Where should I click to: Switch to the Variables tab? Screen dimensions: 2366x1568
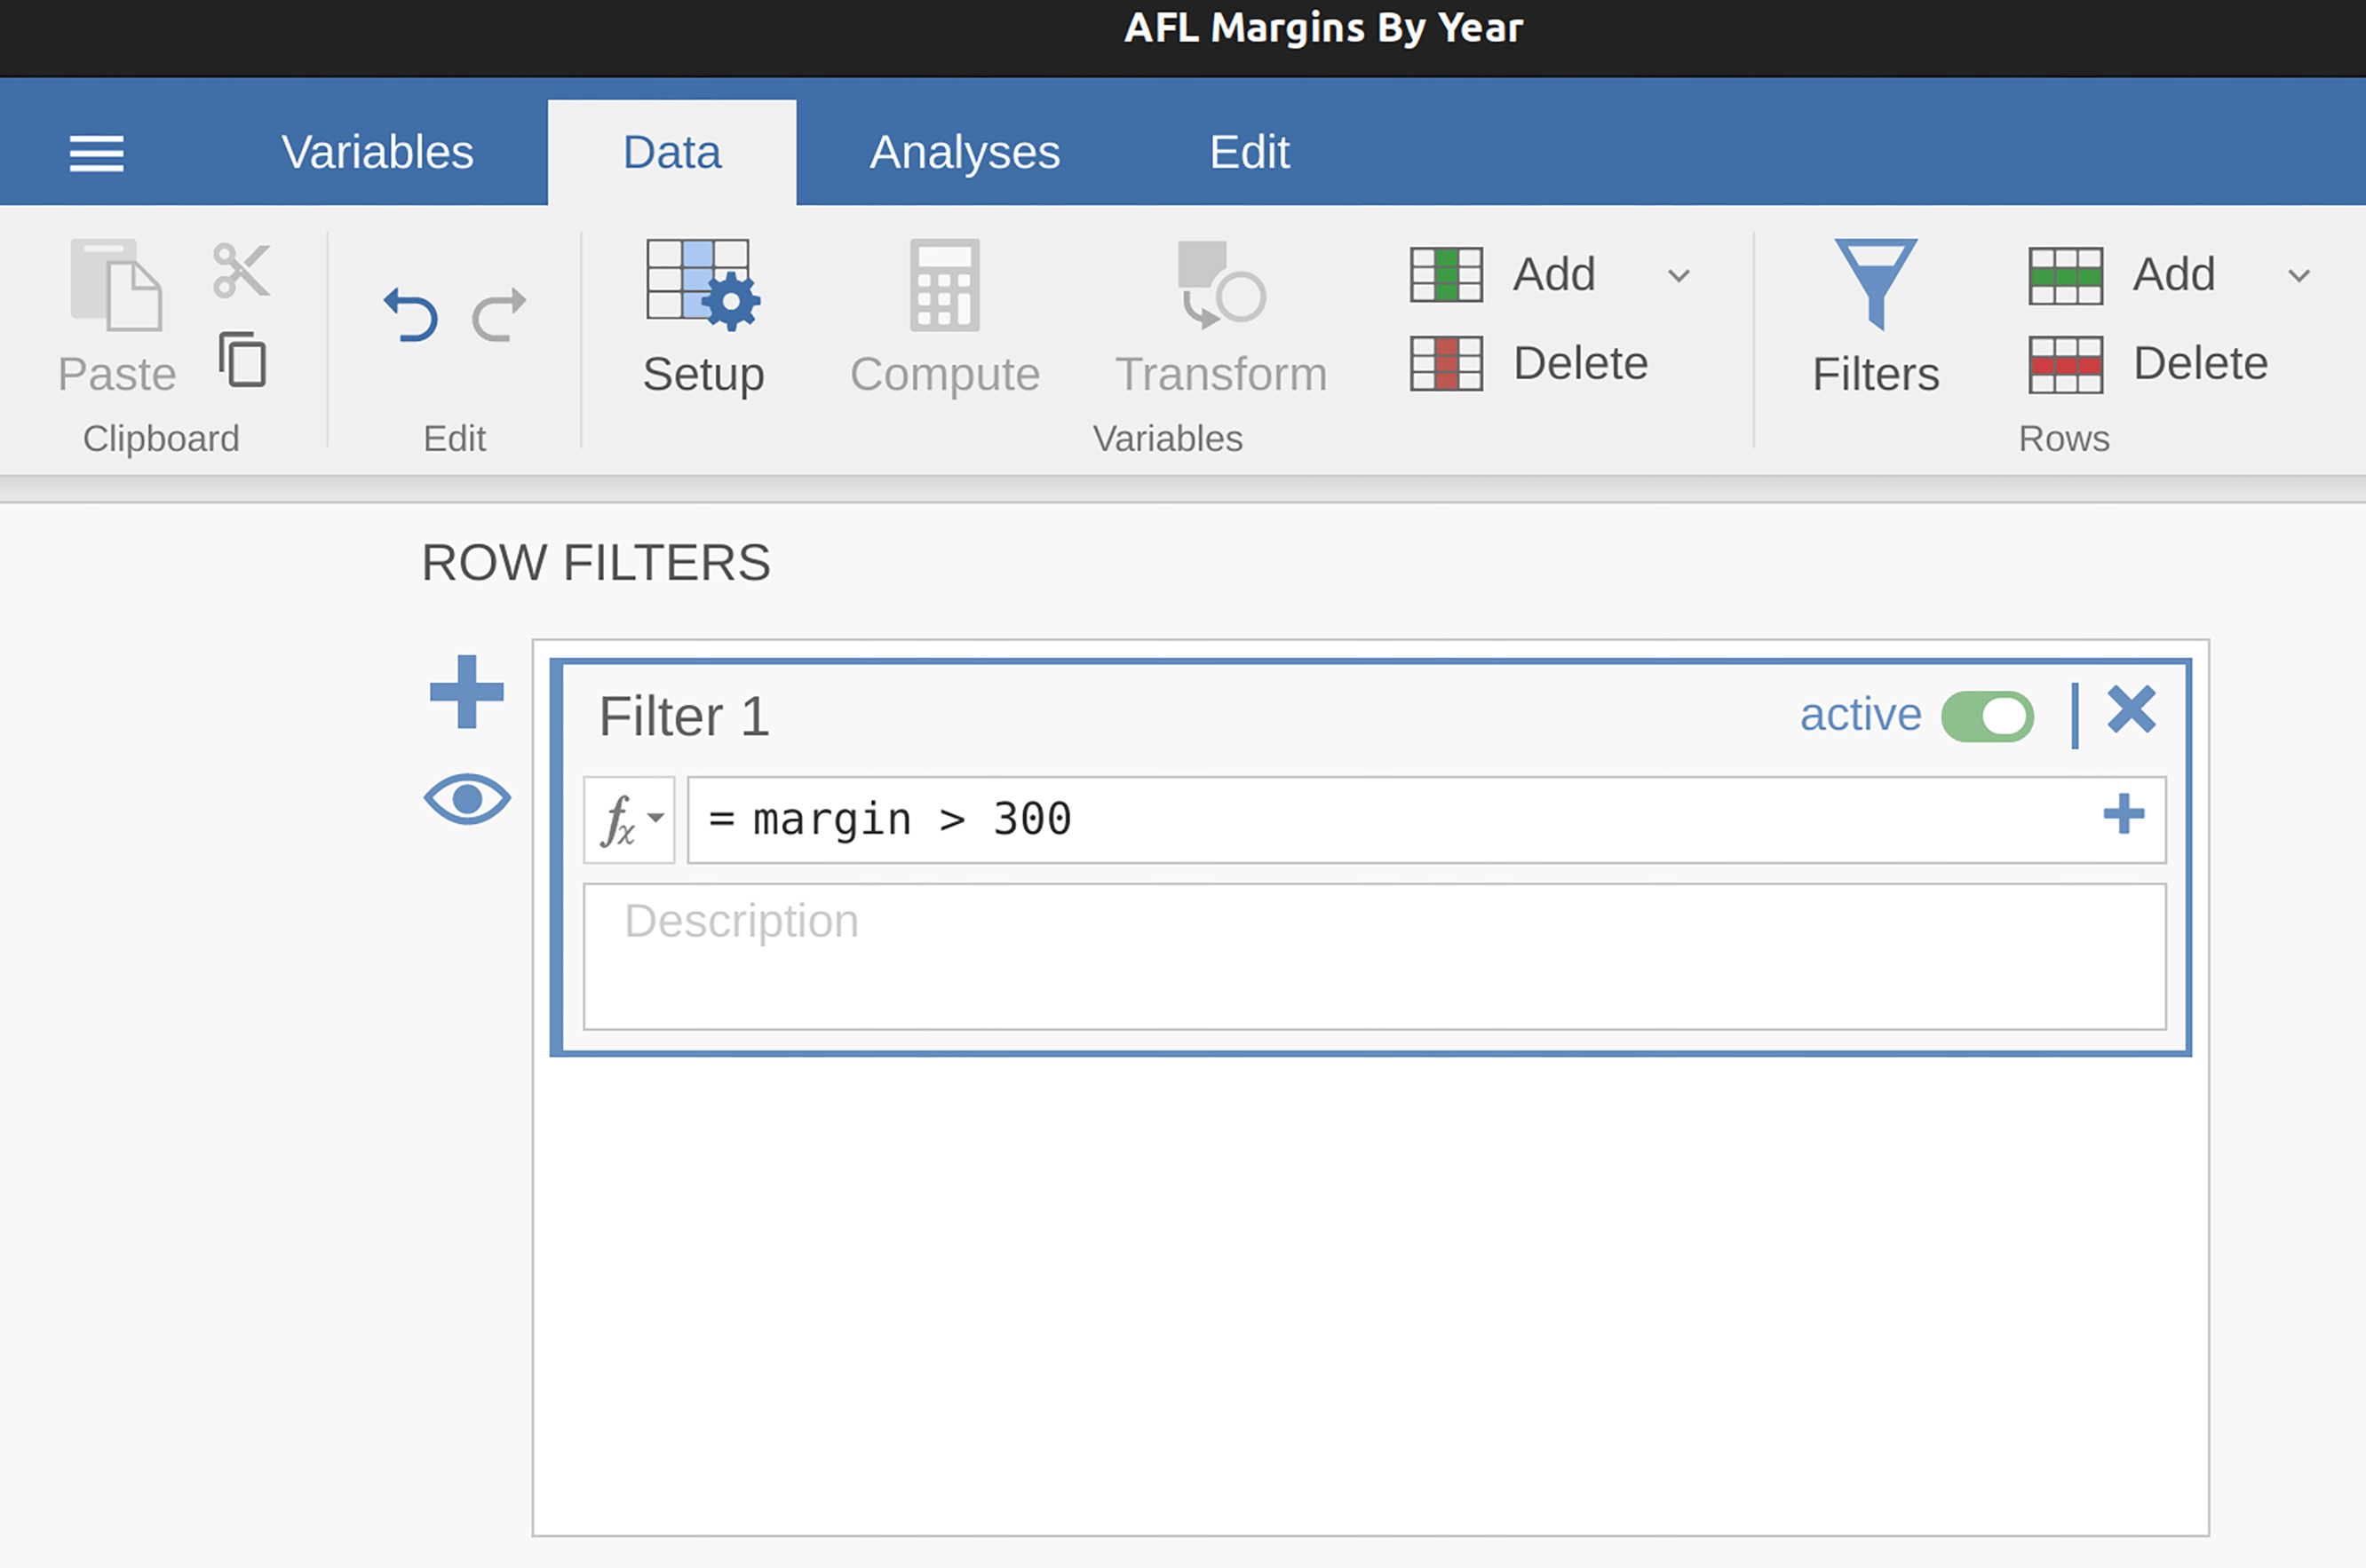click(x=377, y=153)
